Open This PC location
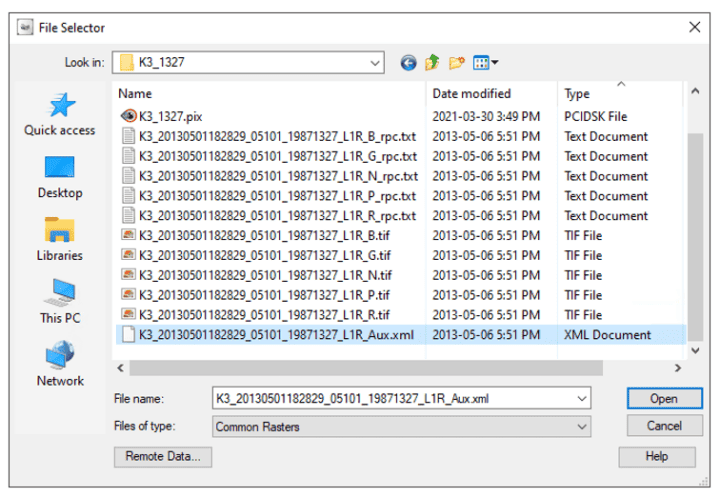Screen dimensions: 720x497 click(x=60, y=302)
